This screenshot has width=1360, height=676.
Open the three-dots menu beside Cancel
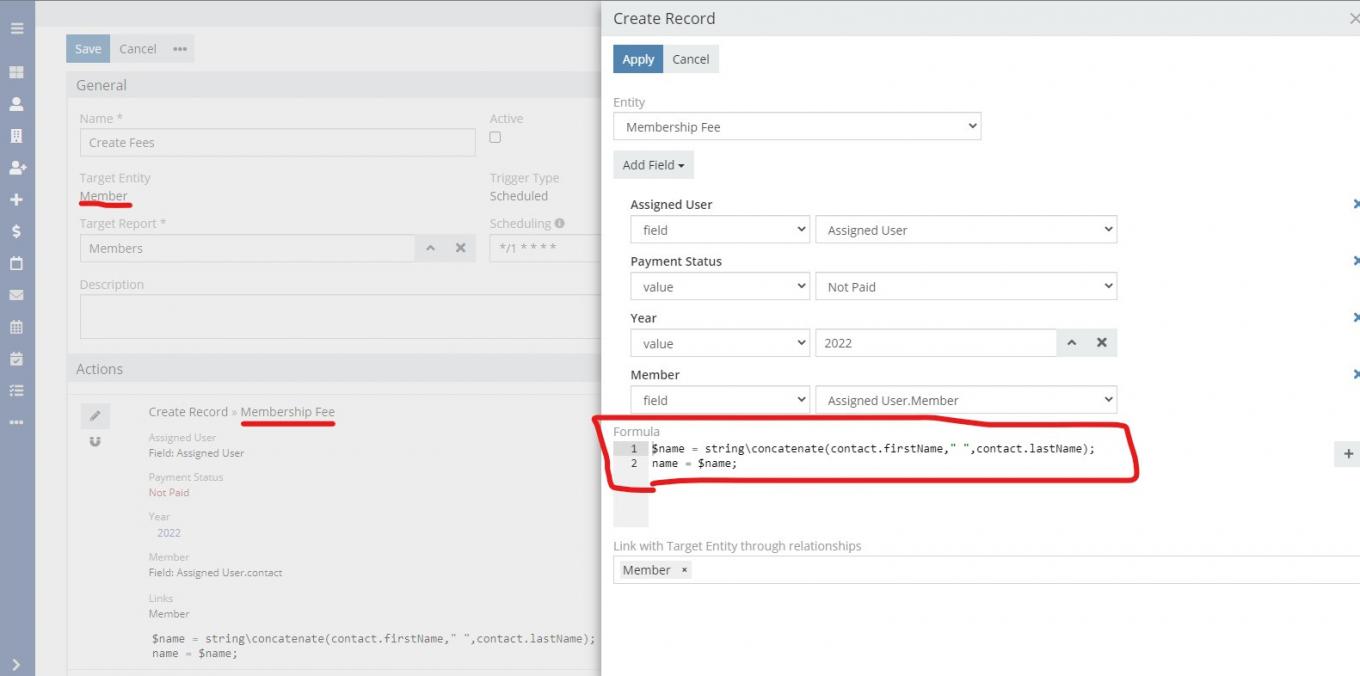point(180,49)
